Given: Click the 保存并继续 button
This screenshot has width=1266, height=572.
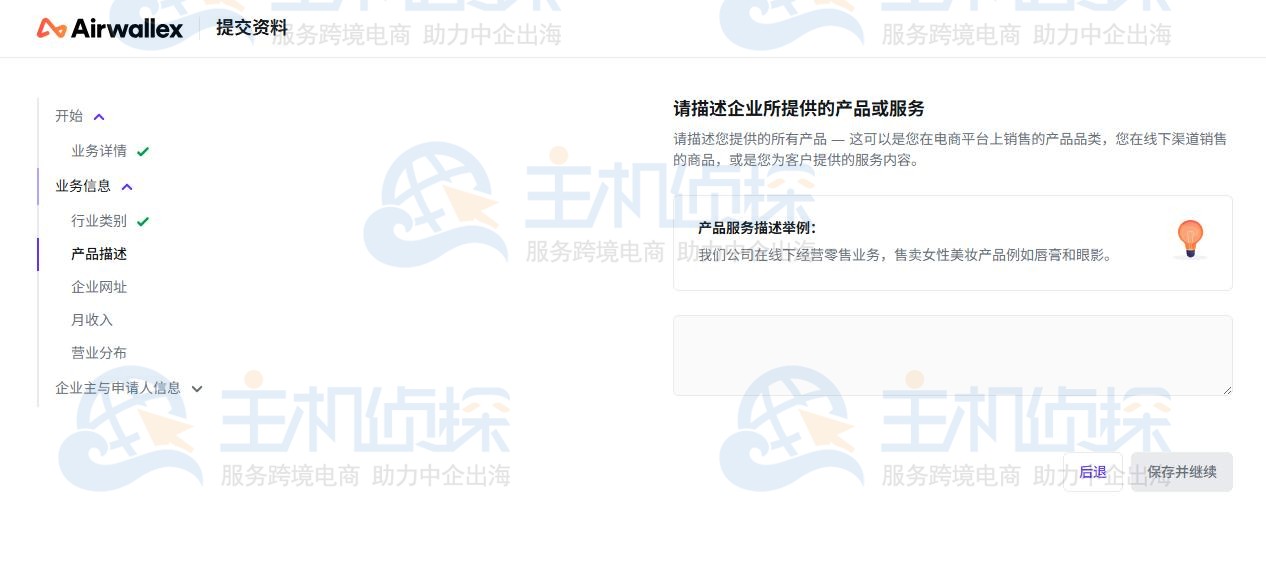Looking at the screenshot, I should coord(1181,472).
